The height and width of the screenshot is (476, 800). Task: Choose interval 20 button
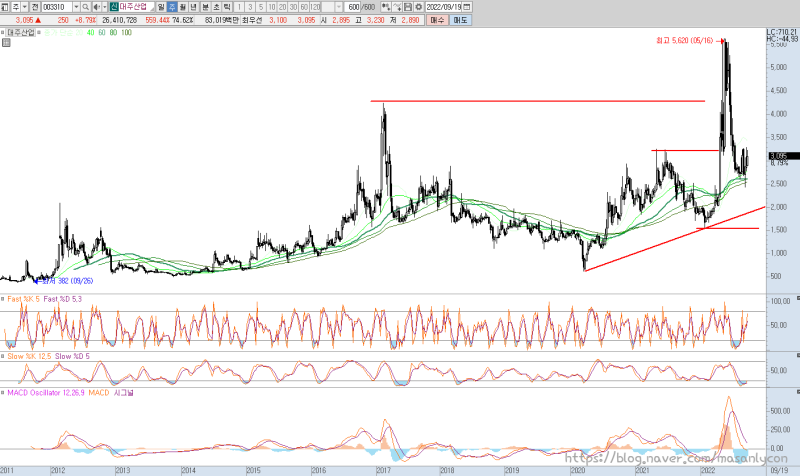click(282, 7)
